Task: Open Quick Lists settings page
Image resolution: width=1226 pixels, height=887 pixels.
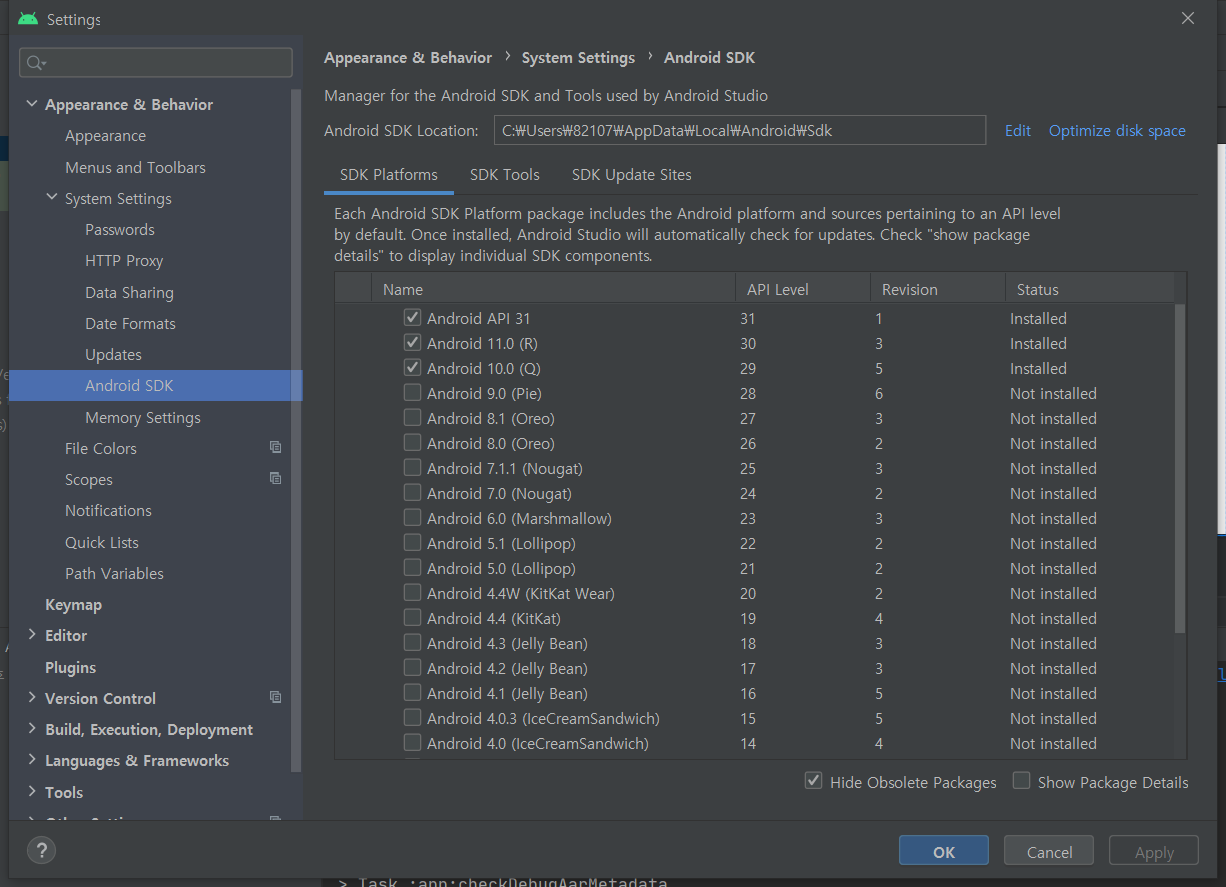Action: pos(102,542)
